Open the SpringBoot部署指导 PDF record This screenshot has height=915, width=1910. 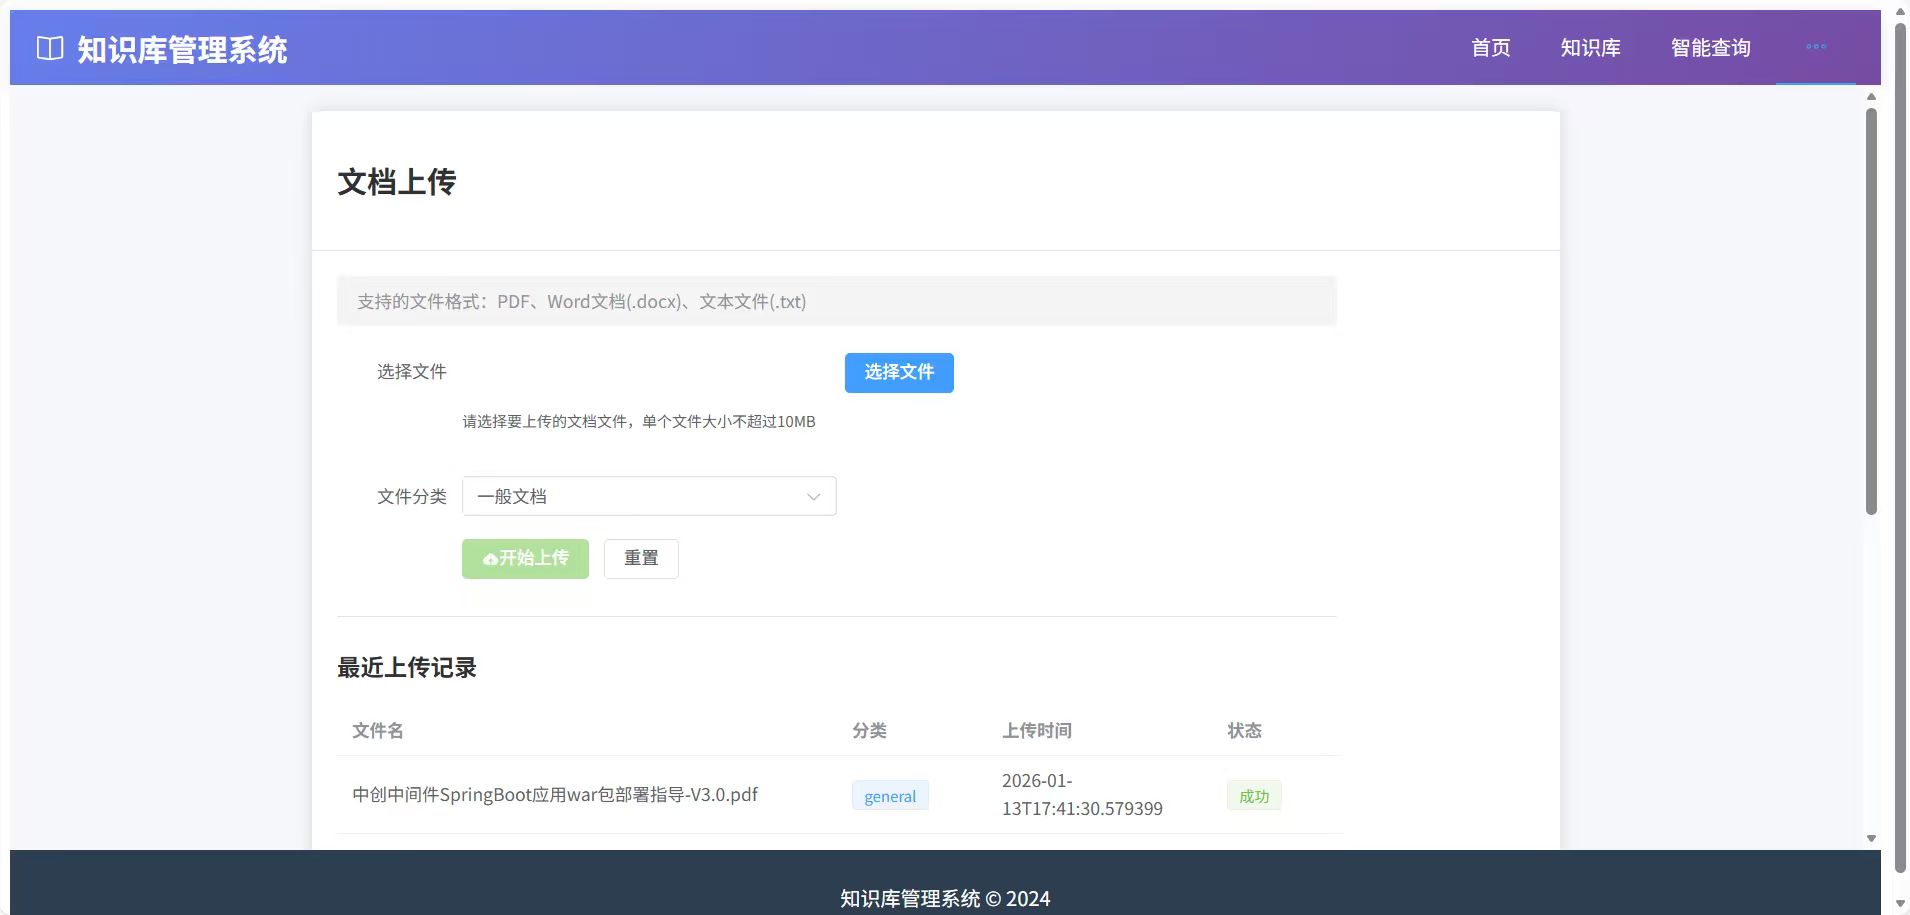(555, 795)
